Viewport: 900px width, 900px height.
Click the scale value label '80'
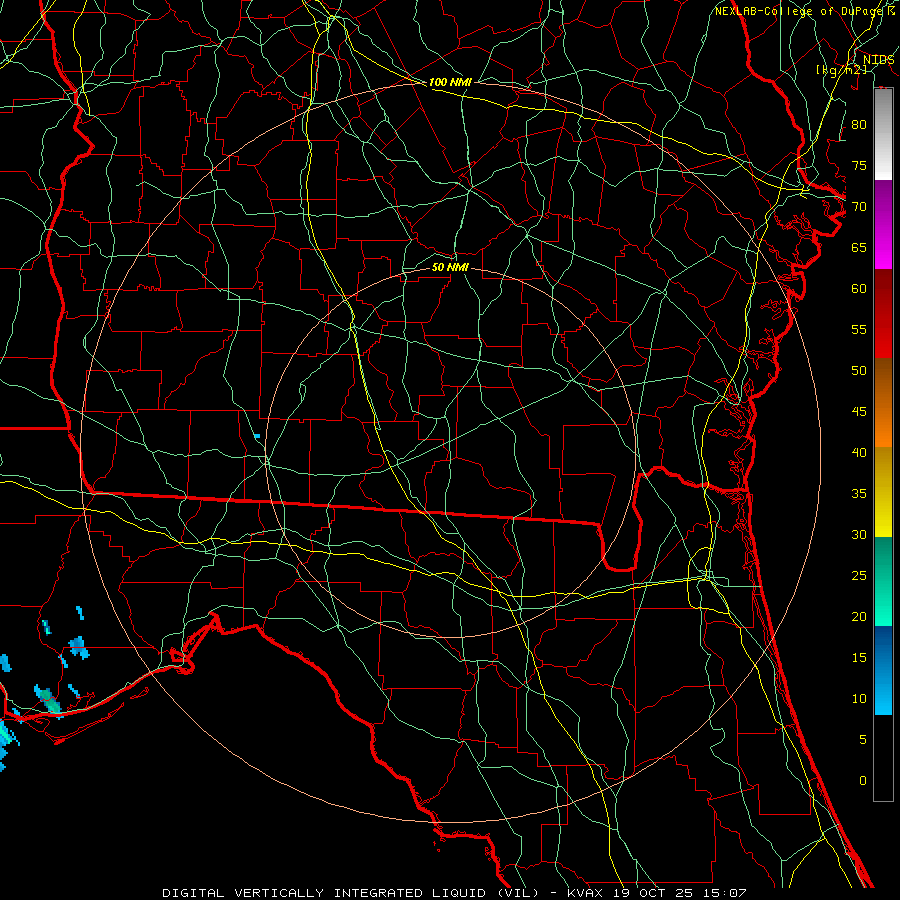(x=859, y=125)
